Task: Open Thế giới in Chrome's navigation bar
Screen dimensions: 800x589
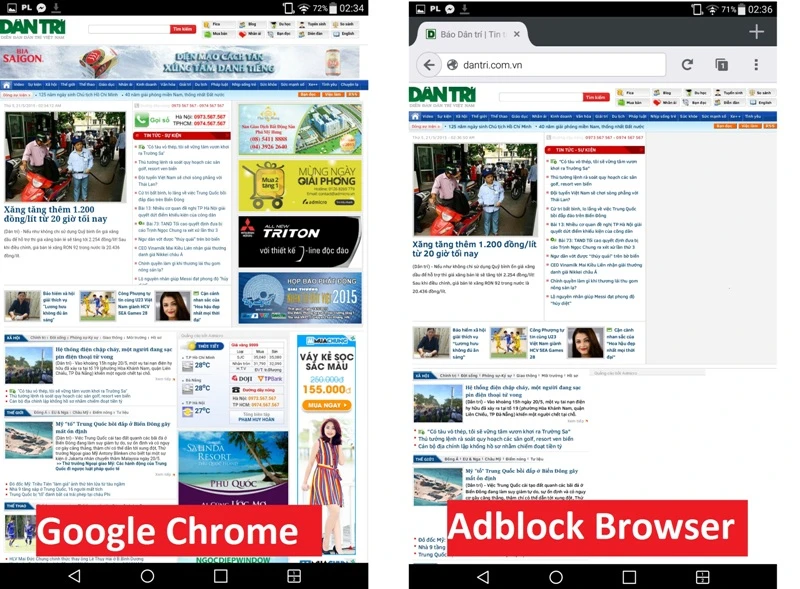Action: pos(67,85)
